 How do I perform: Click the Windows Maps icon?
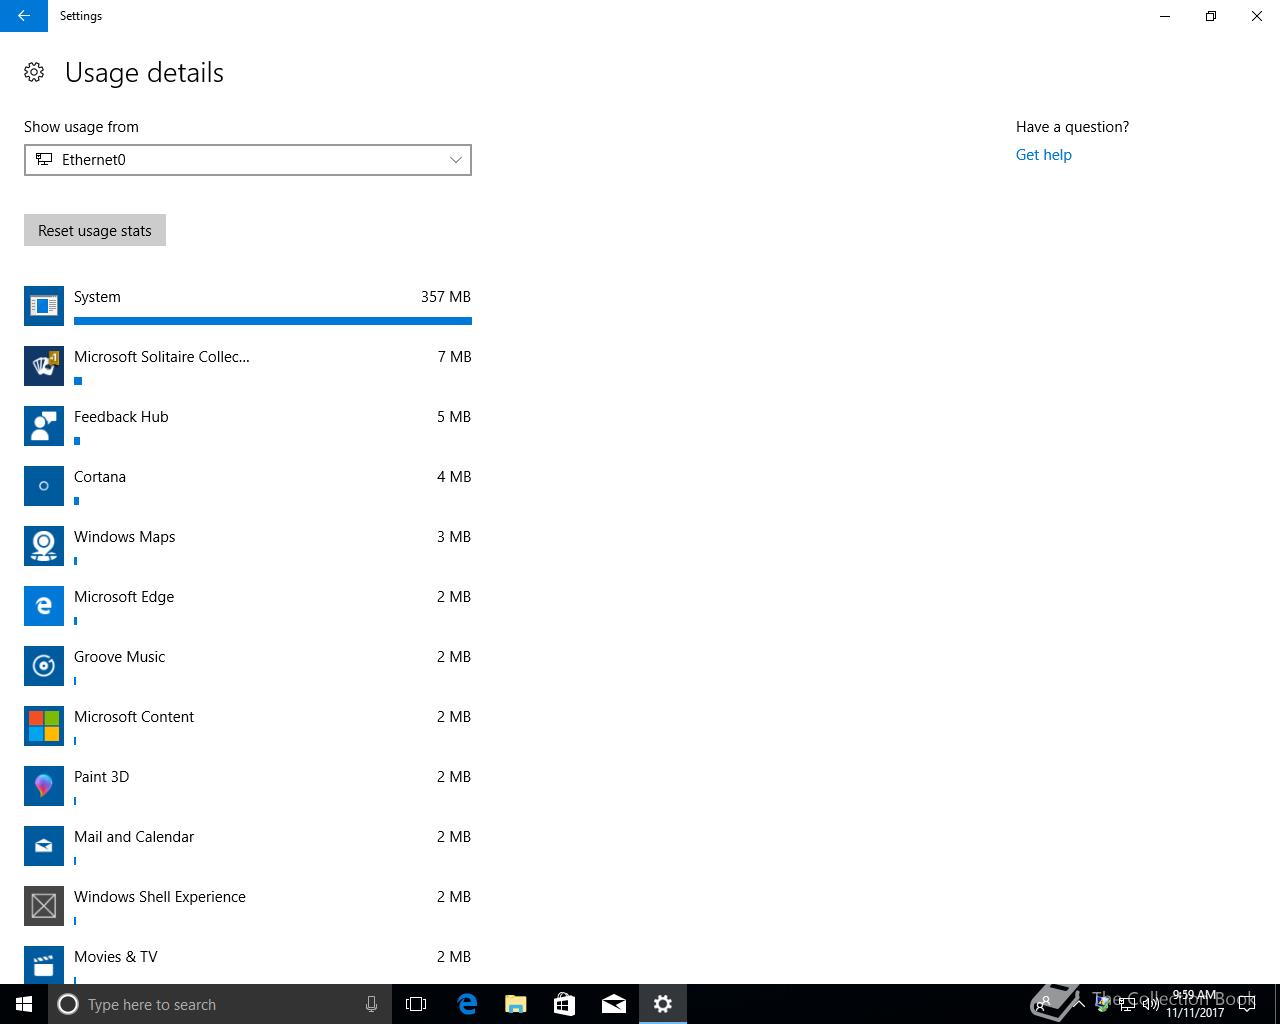(x=44, y=546)
